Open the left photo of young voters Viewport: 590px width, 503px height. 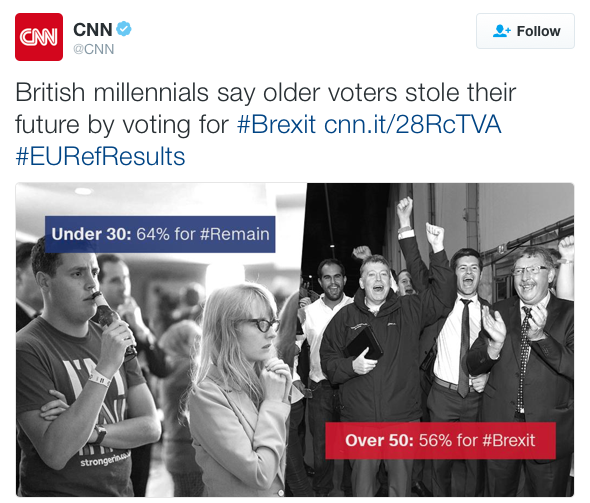coord(161,340)
